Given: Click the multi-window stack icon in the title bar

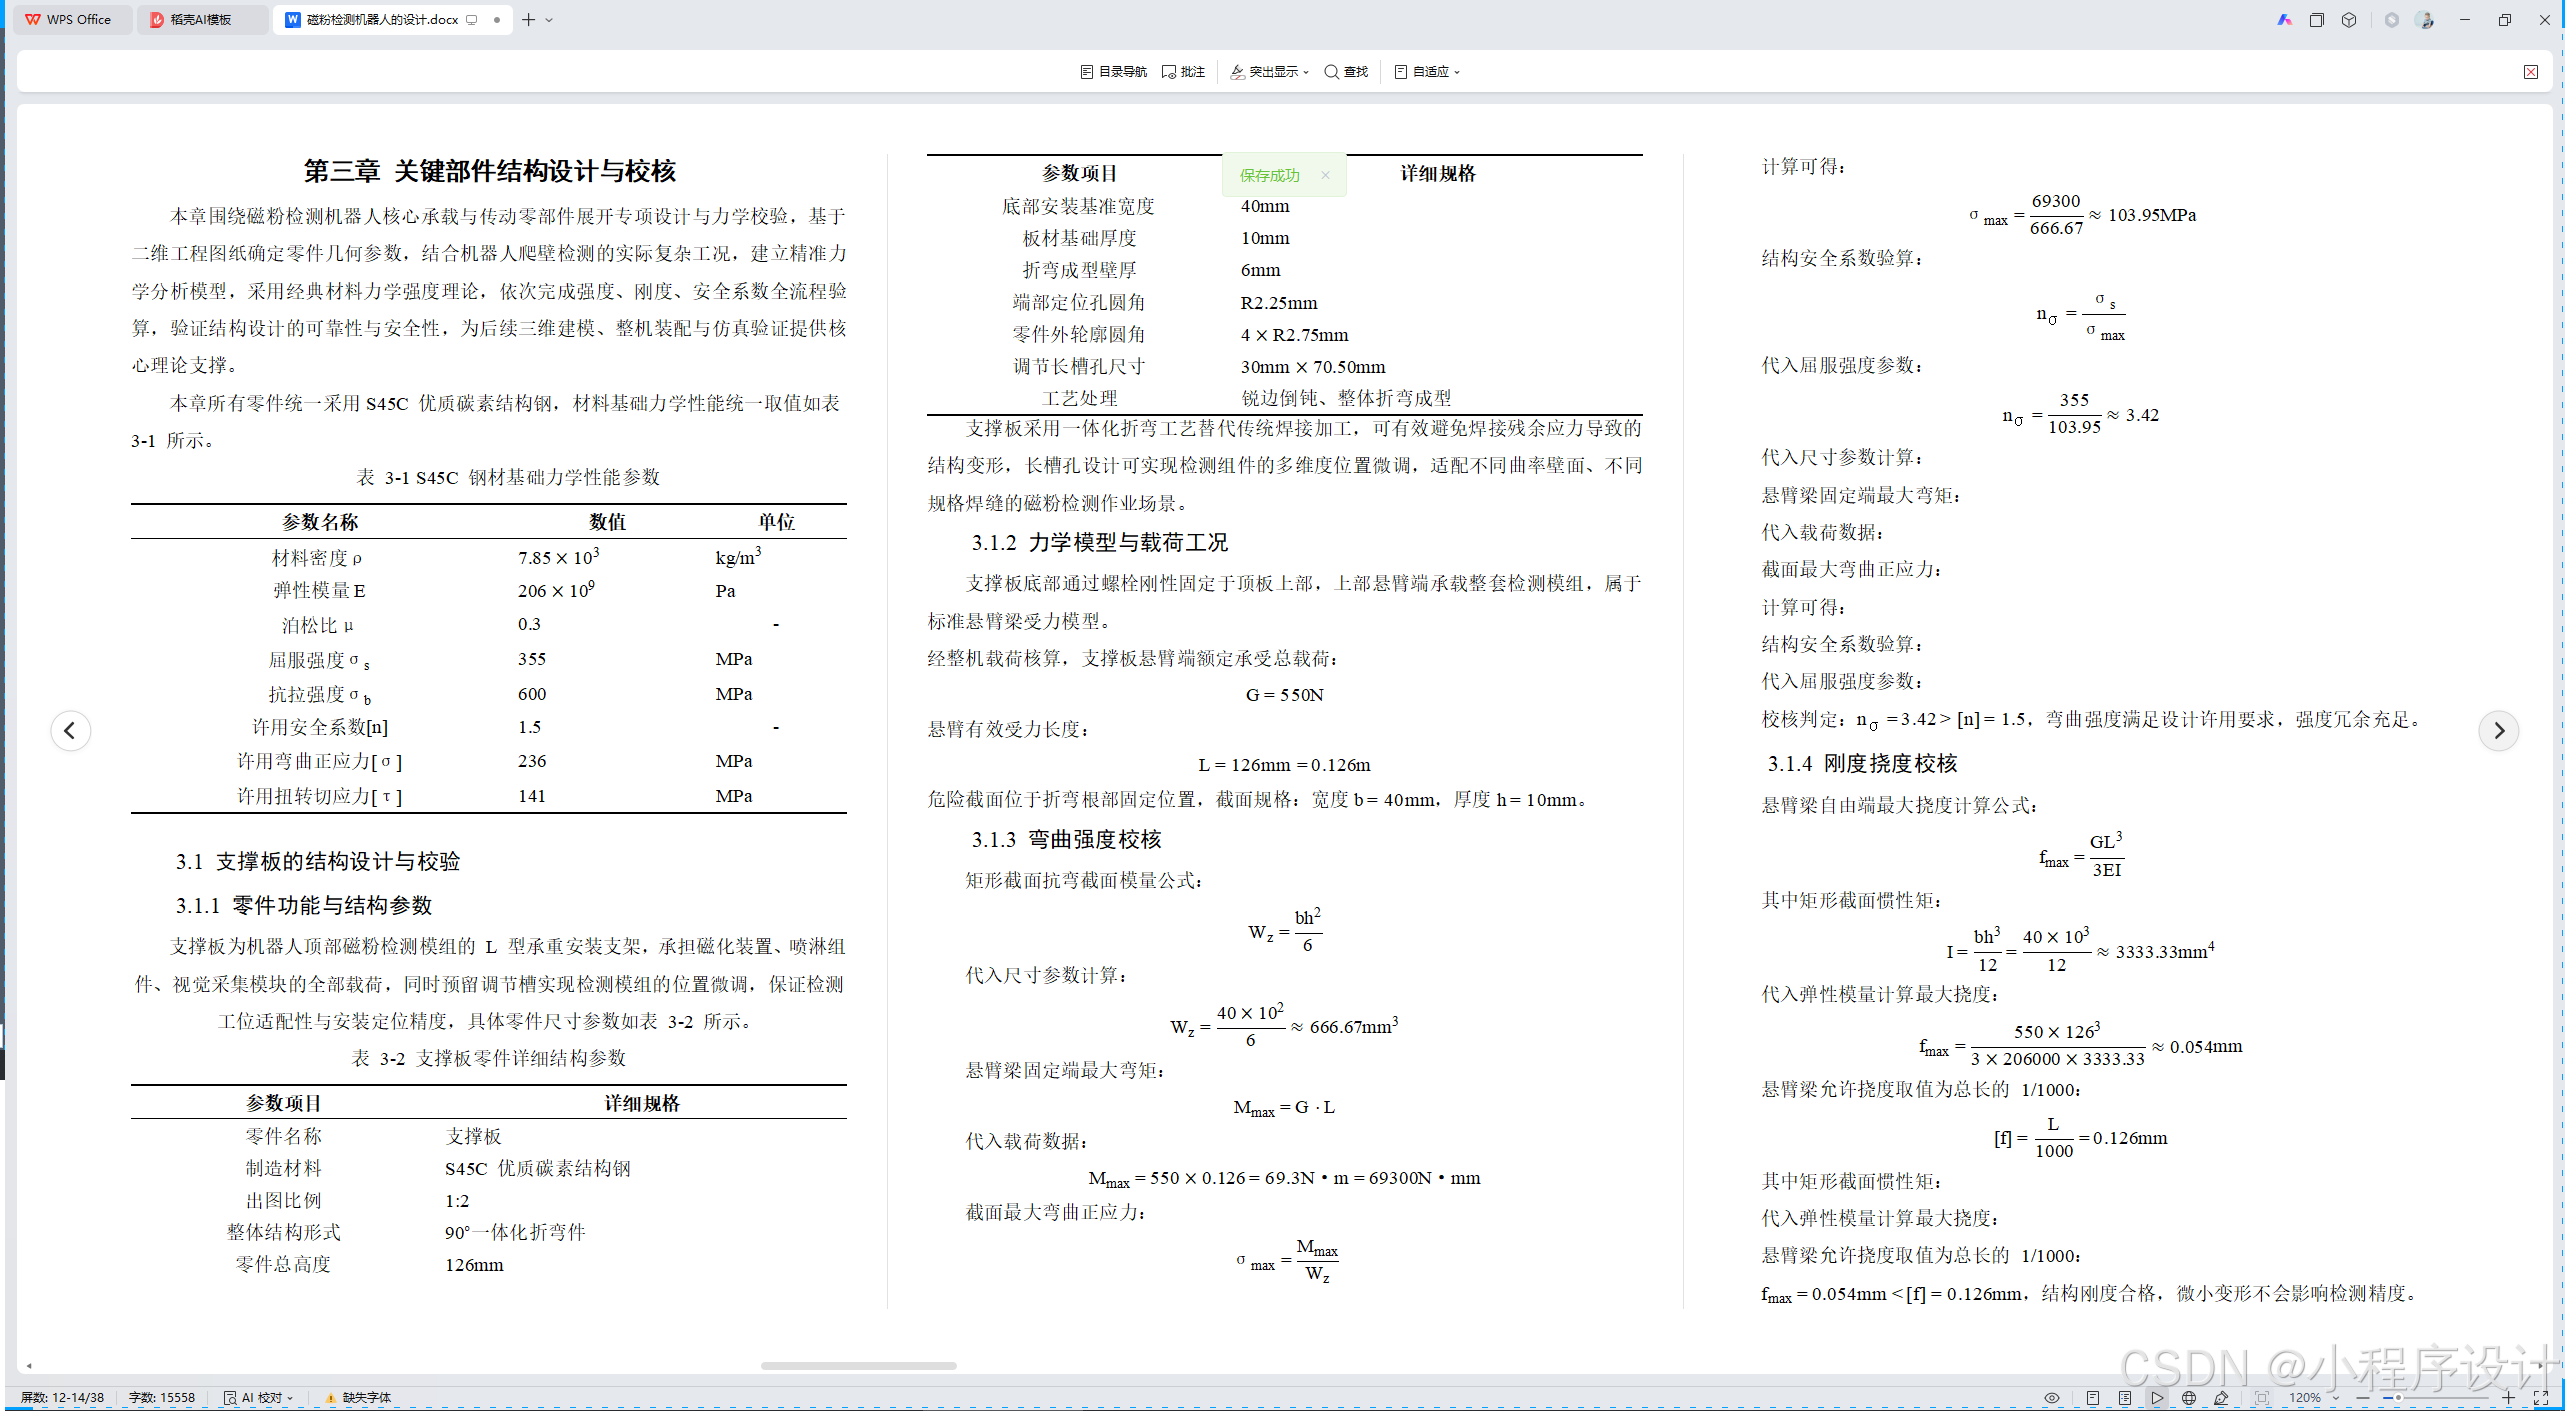Looking at the screenshot, I should 2316,19.
